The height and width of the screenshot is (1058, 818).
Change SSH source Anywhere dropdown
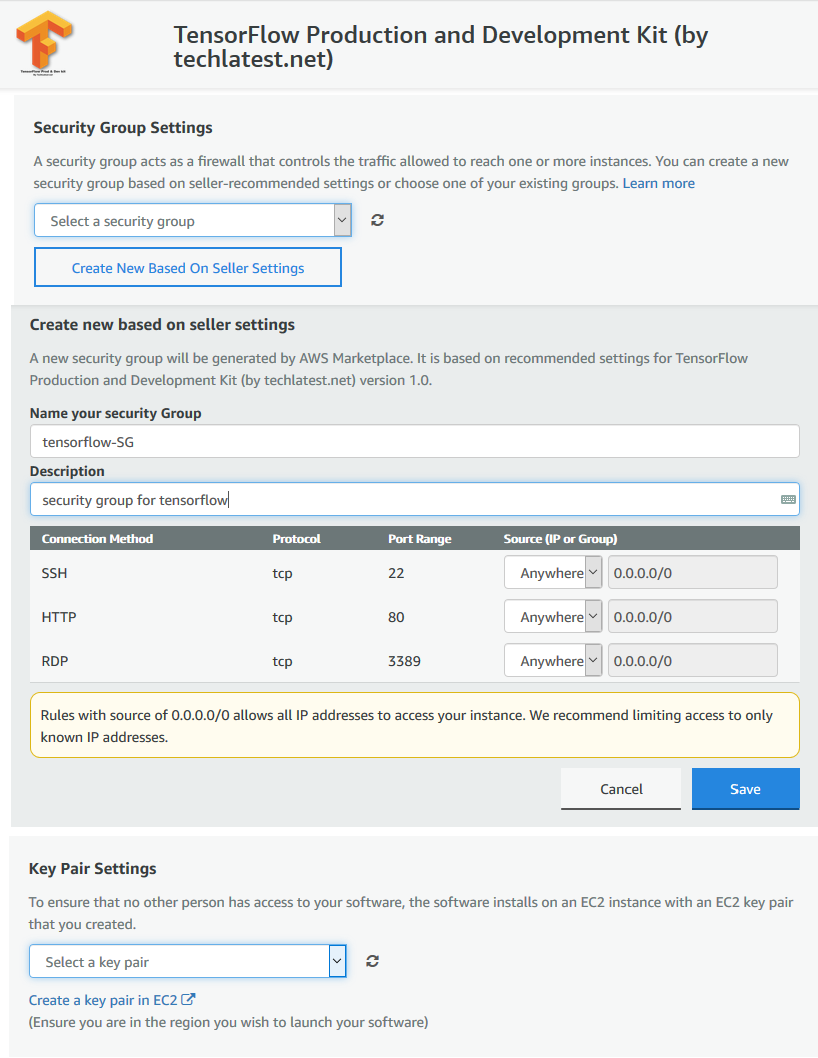coord(553,573)
